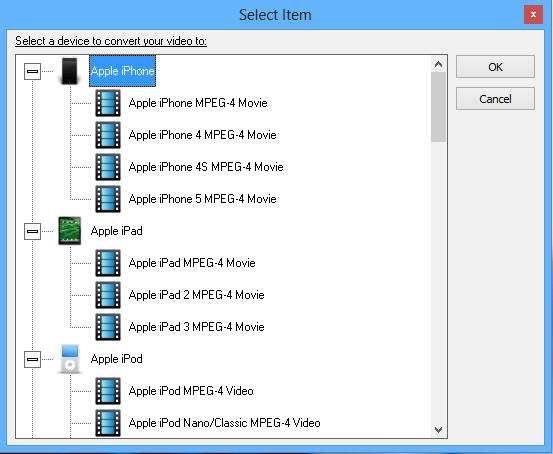Choose Apple iPod MPEG-4 Video
The image size is (553, 454).
tap(191, 391)
